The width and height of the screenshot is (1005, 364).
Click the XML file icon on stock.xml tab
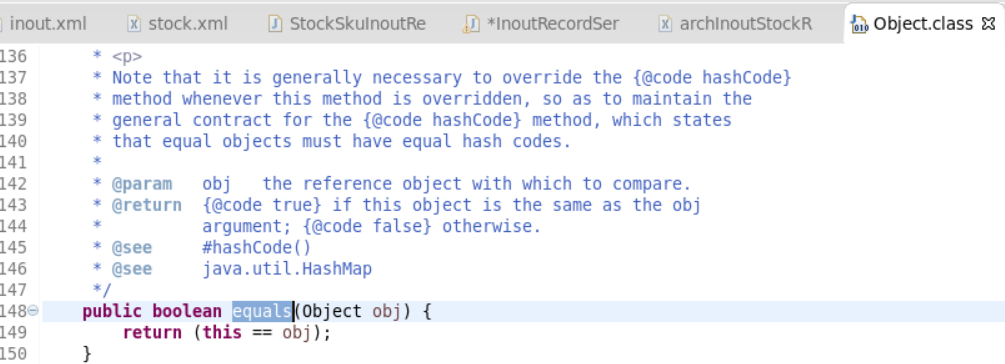[134, 24]
